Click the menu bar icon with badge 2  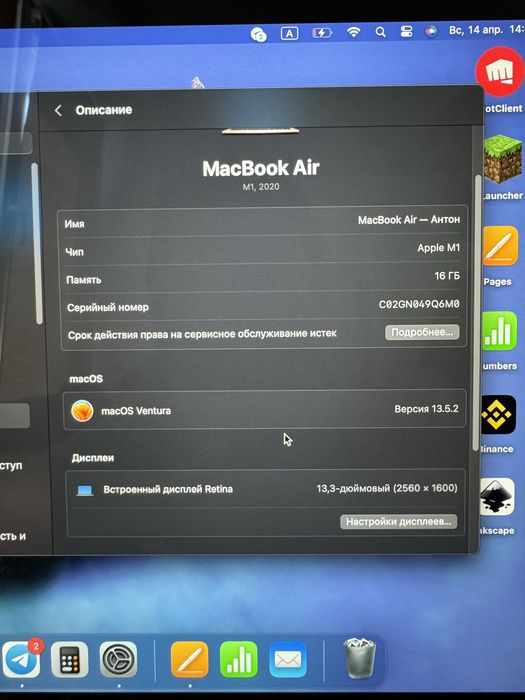258,34
